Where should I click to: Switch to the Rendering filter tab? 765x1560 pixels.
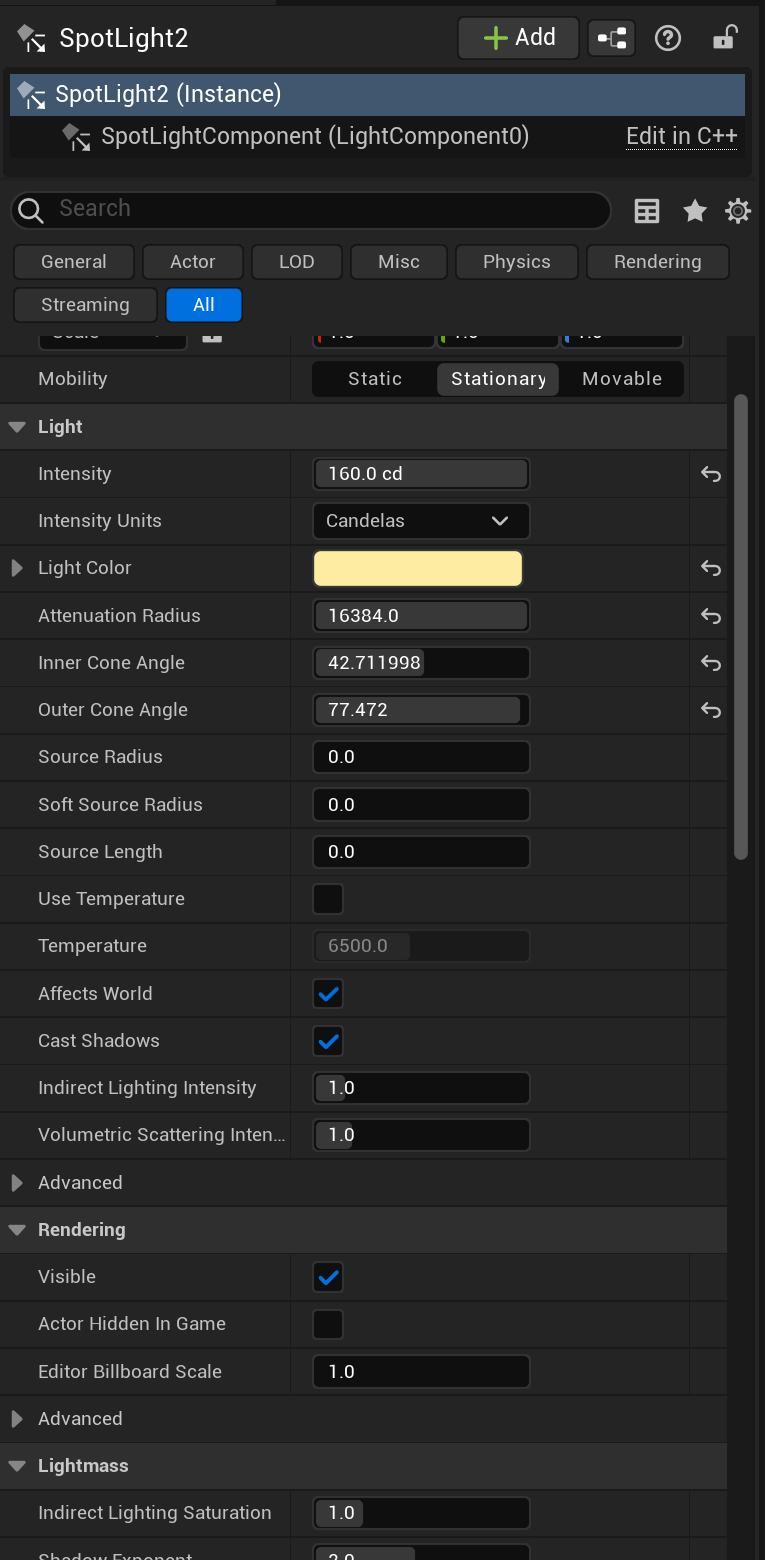(x=657, y=262)
